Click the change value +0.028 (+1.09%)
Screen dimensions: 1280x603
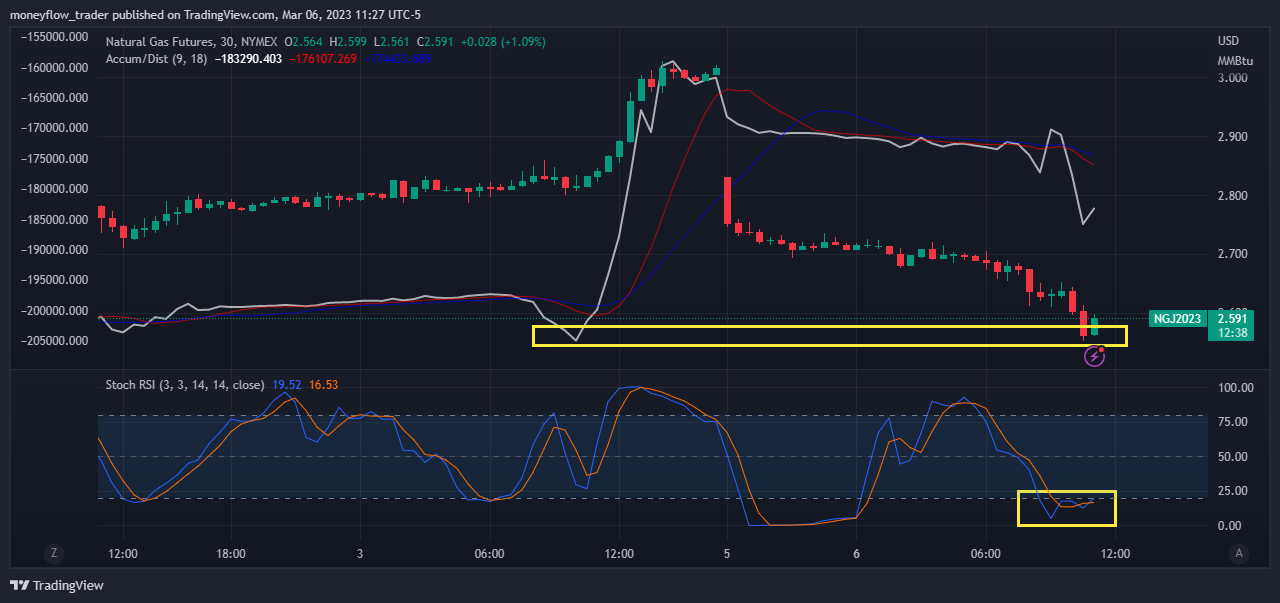pyautogui.click(x=503, y=42)
